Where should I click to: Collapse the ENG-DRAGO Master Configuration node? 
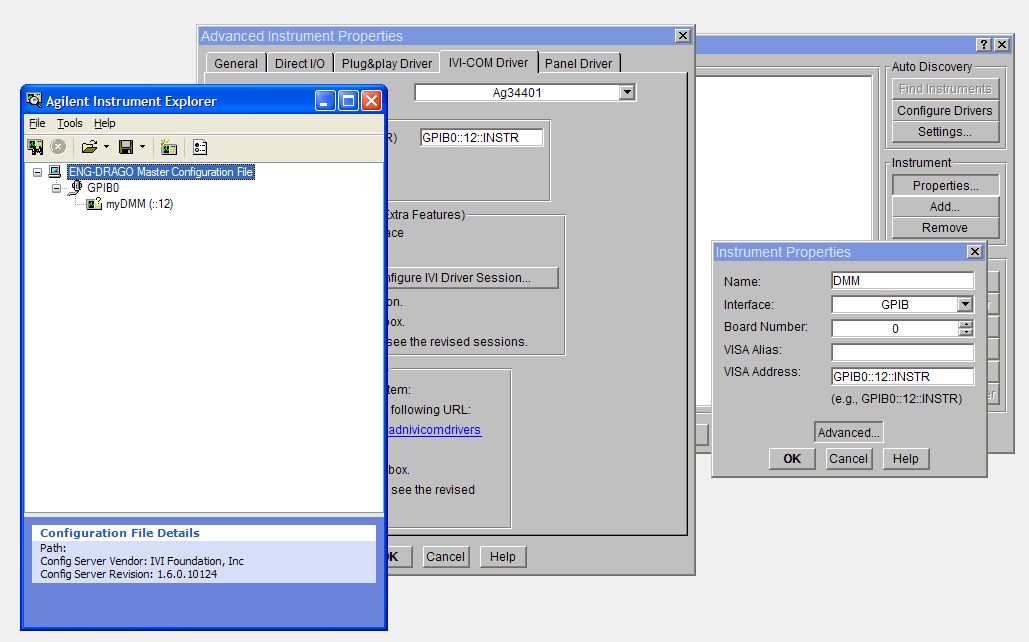[37, 172]
